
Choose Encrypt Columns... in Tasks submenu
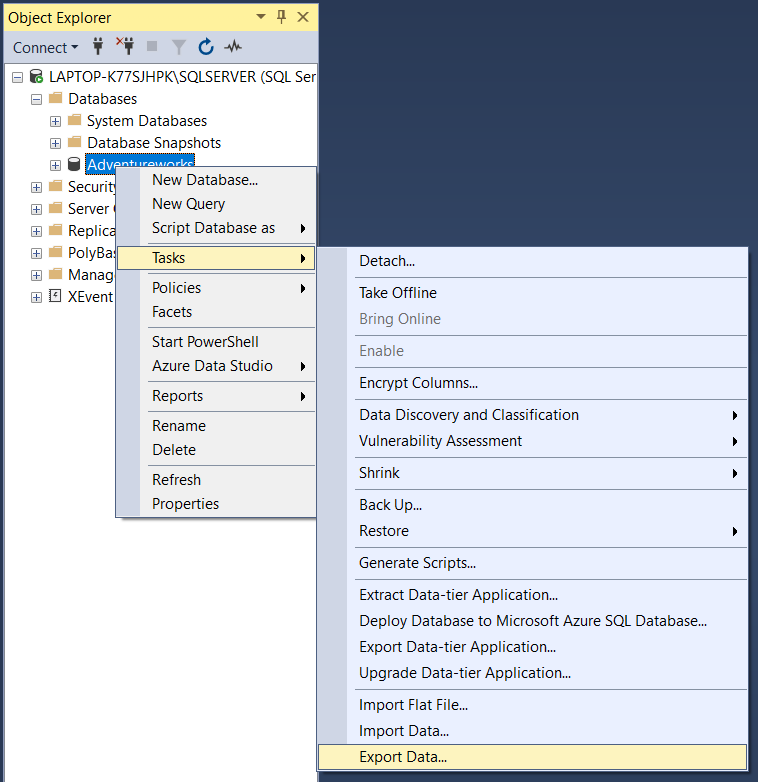[533, 383]
